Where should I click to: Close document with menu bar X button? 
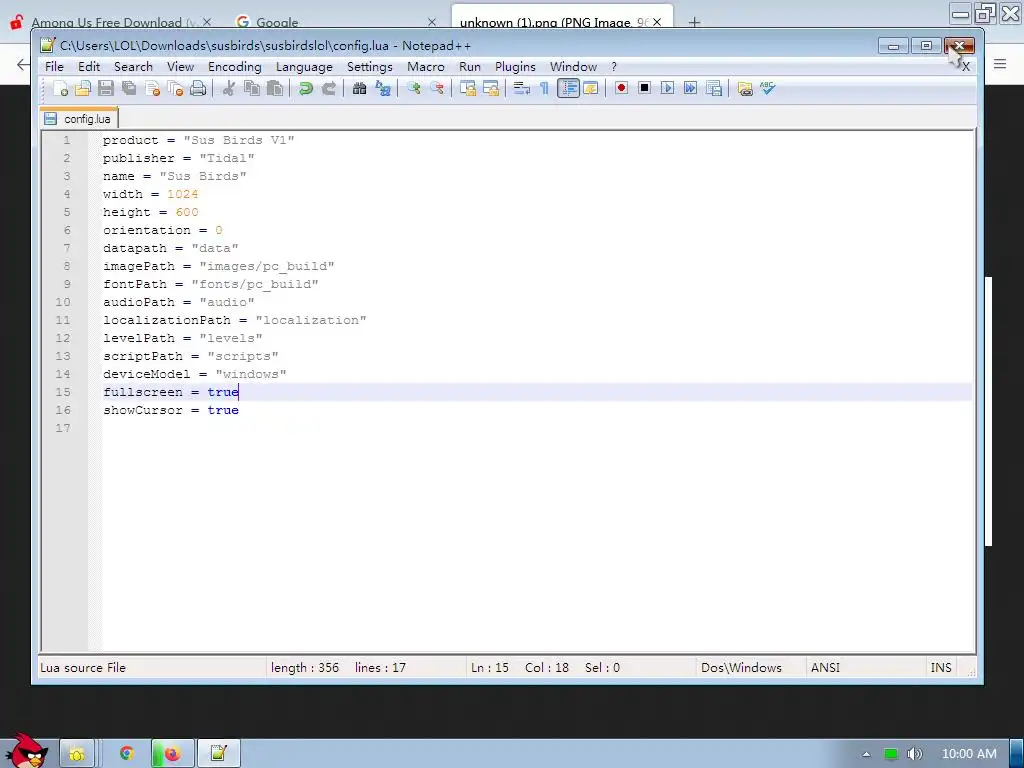point(966,67)
